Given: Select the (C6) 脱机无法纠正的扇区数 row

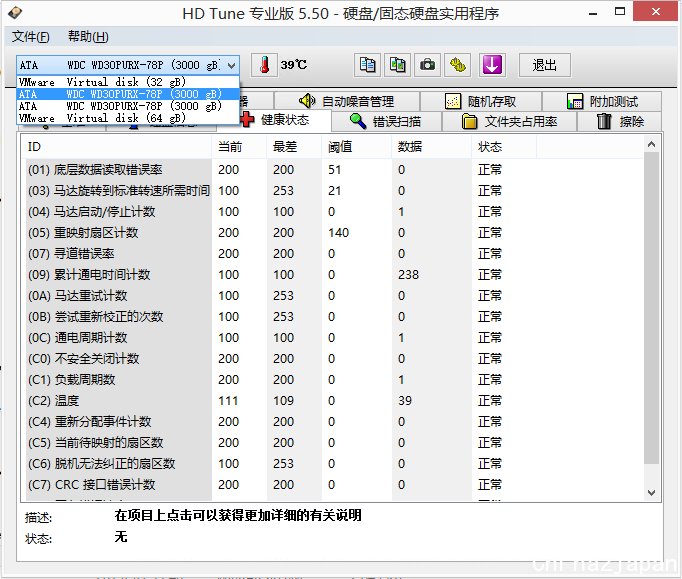Looking at the screenshot, I should click(x=333, y=464).
